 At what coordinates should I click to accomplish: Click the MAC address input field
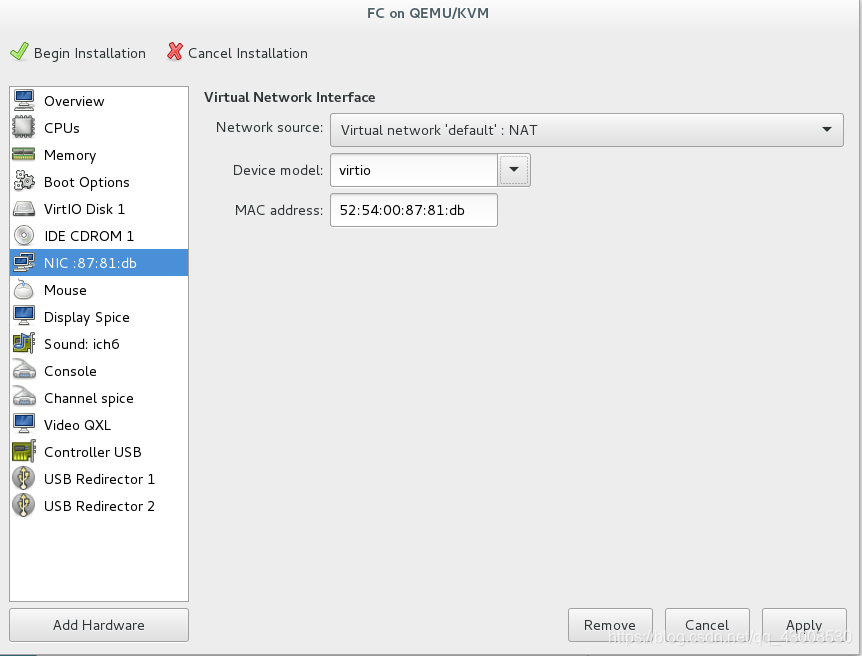click(x=413, y=210)
